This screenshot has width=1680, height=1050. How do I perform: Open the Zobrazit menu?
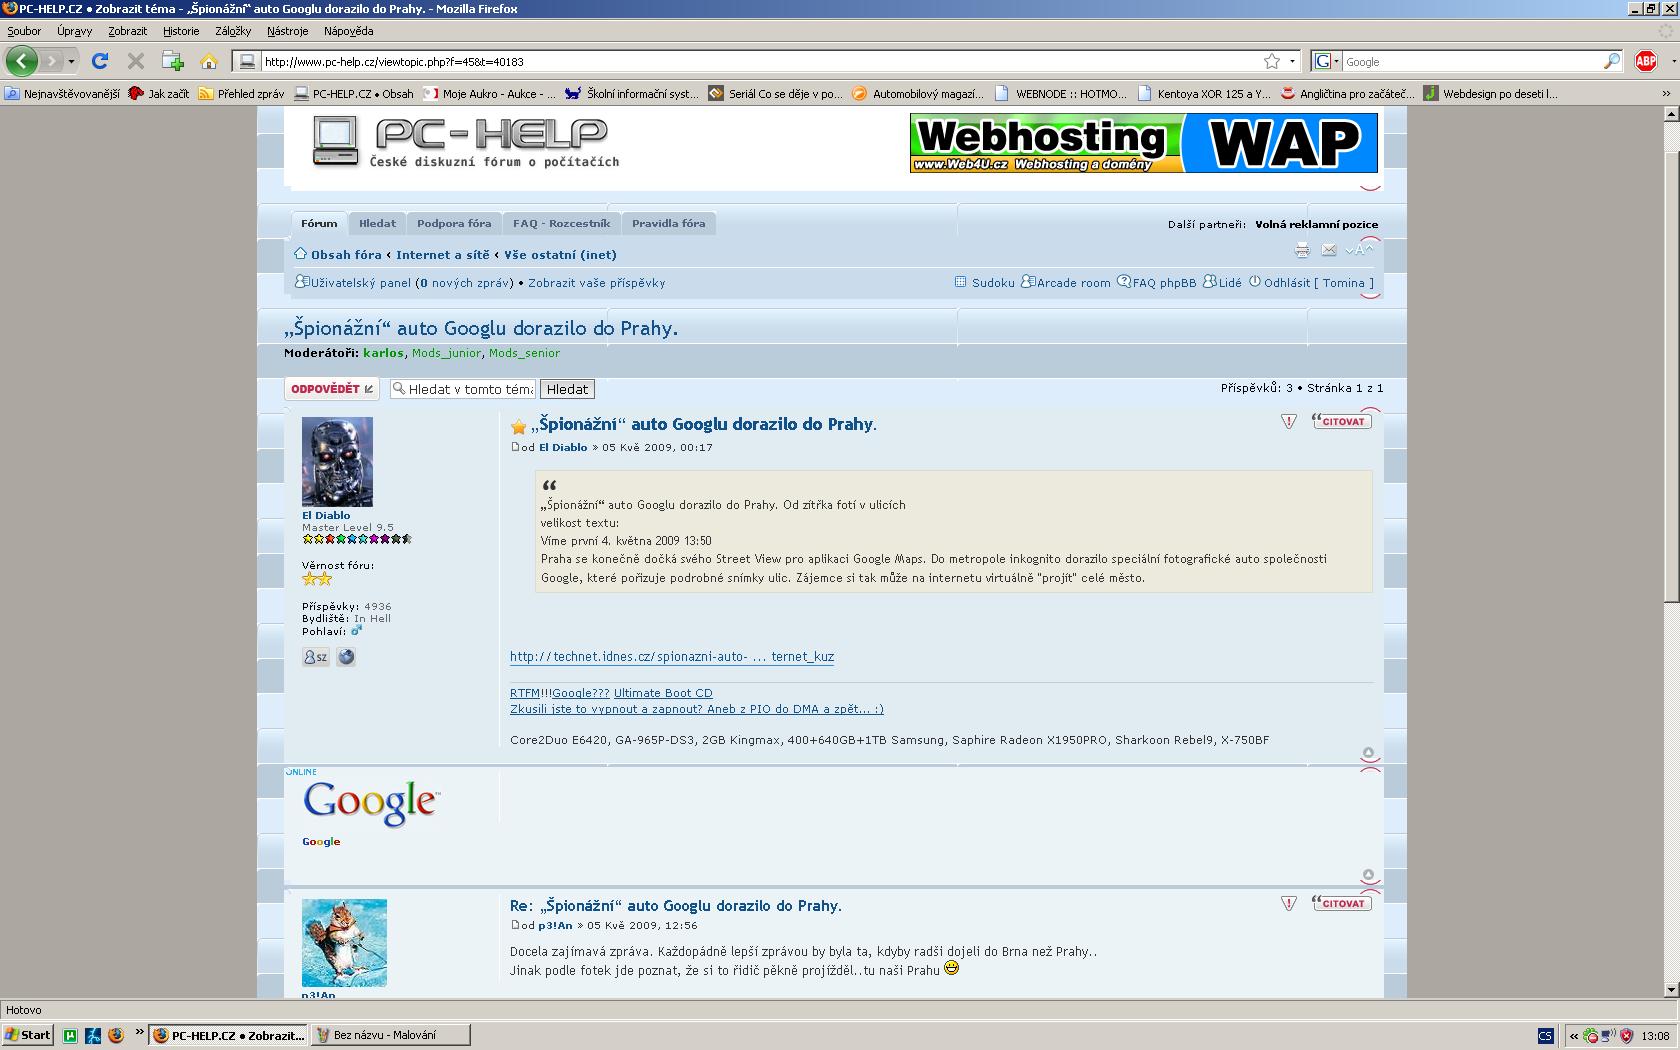click(x=128, y=31)
